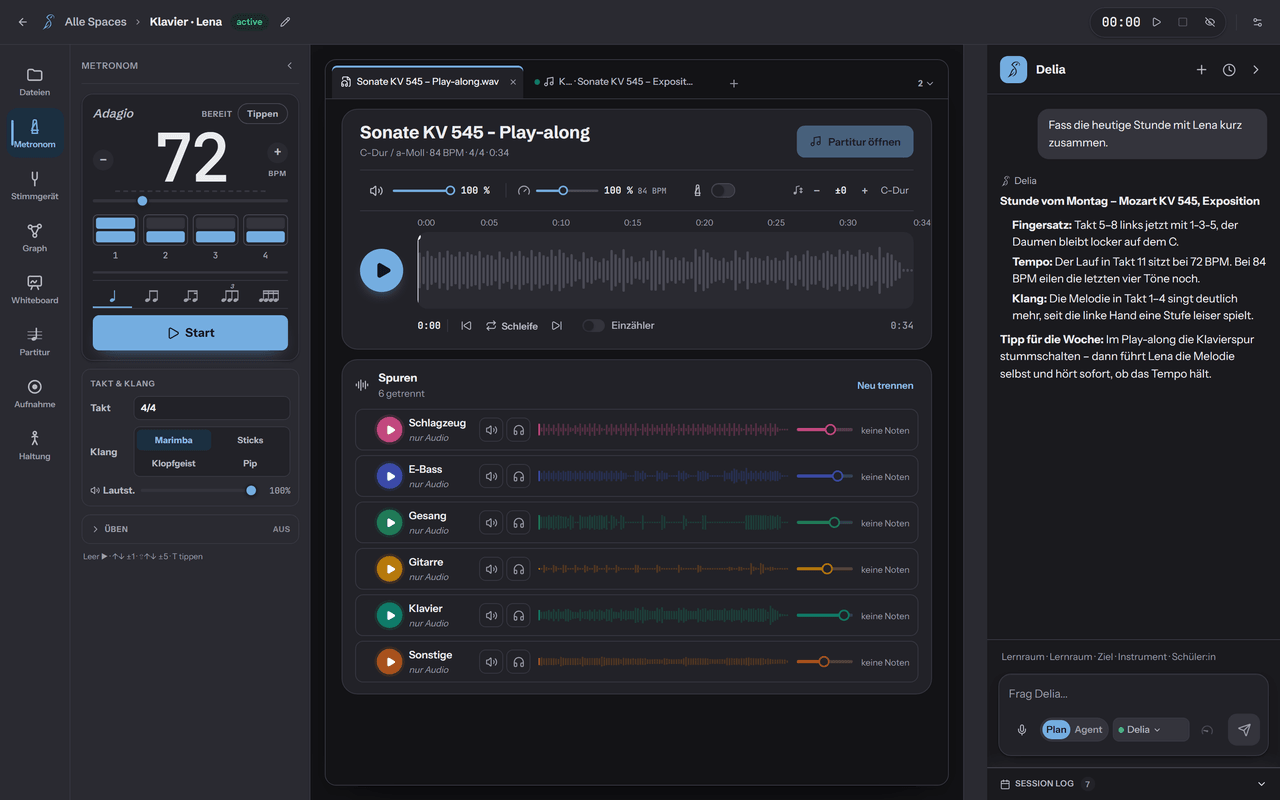Click the Frag Delia input field
Screen dimensions: 1280x800
coord(1133,694)
